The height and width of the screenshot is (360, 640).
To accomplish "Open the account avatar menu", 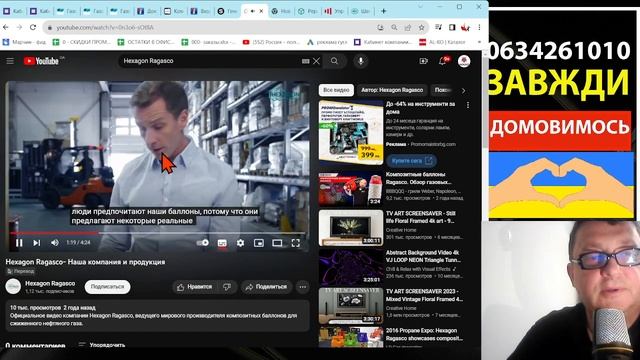I will (464, 61).
